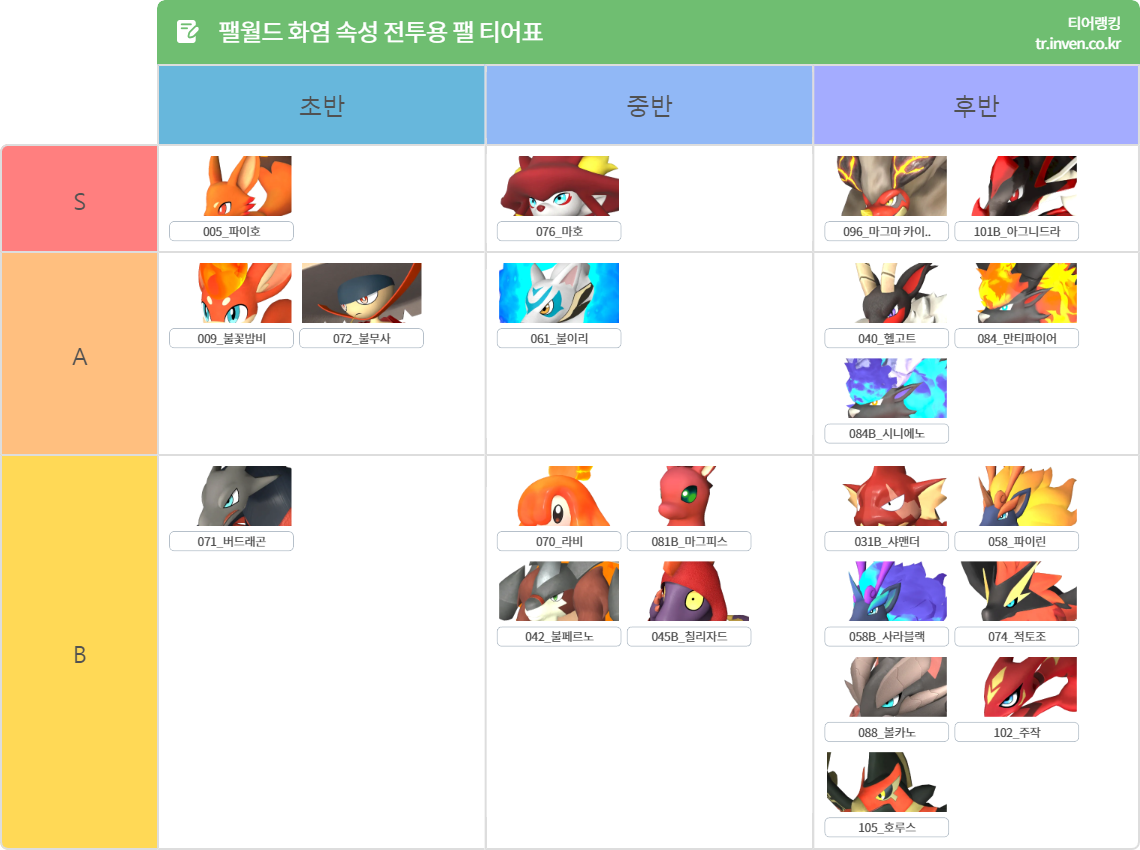Select the 076_마호 witch-hat pal image
The image size is (1140, 850).
559,186
